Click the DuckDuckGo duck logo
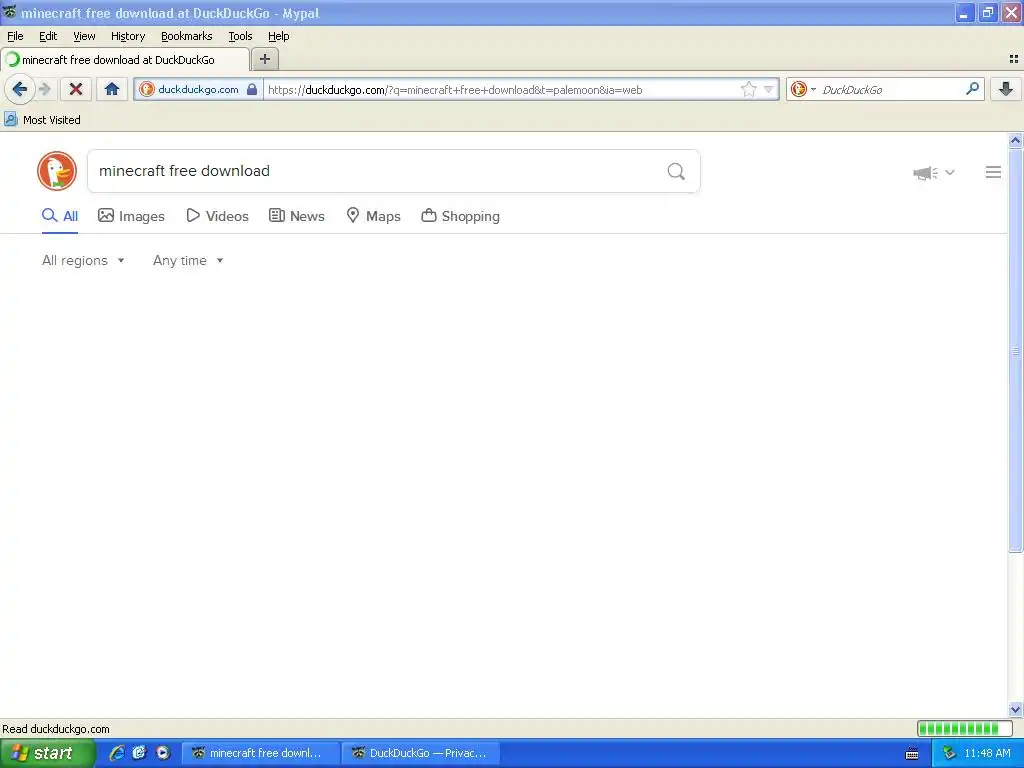Viewport: 1024px width, 768px height. (x=57, y=171)
